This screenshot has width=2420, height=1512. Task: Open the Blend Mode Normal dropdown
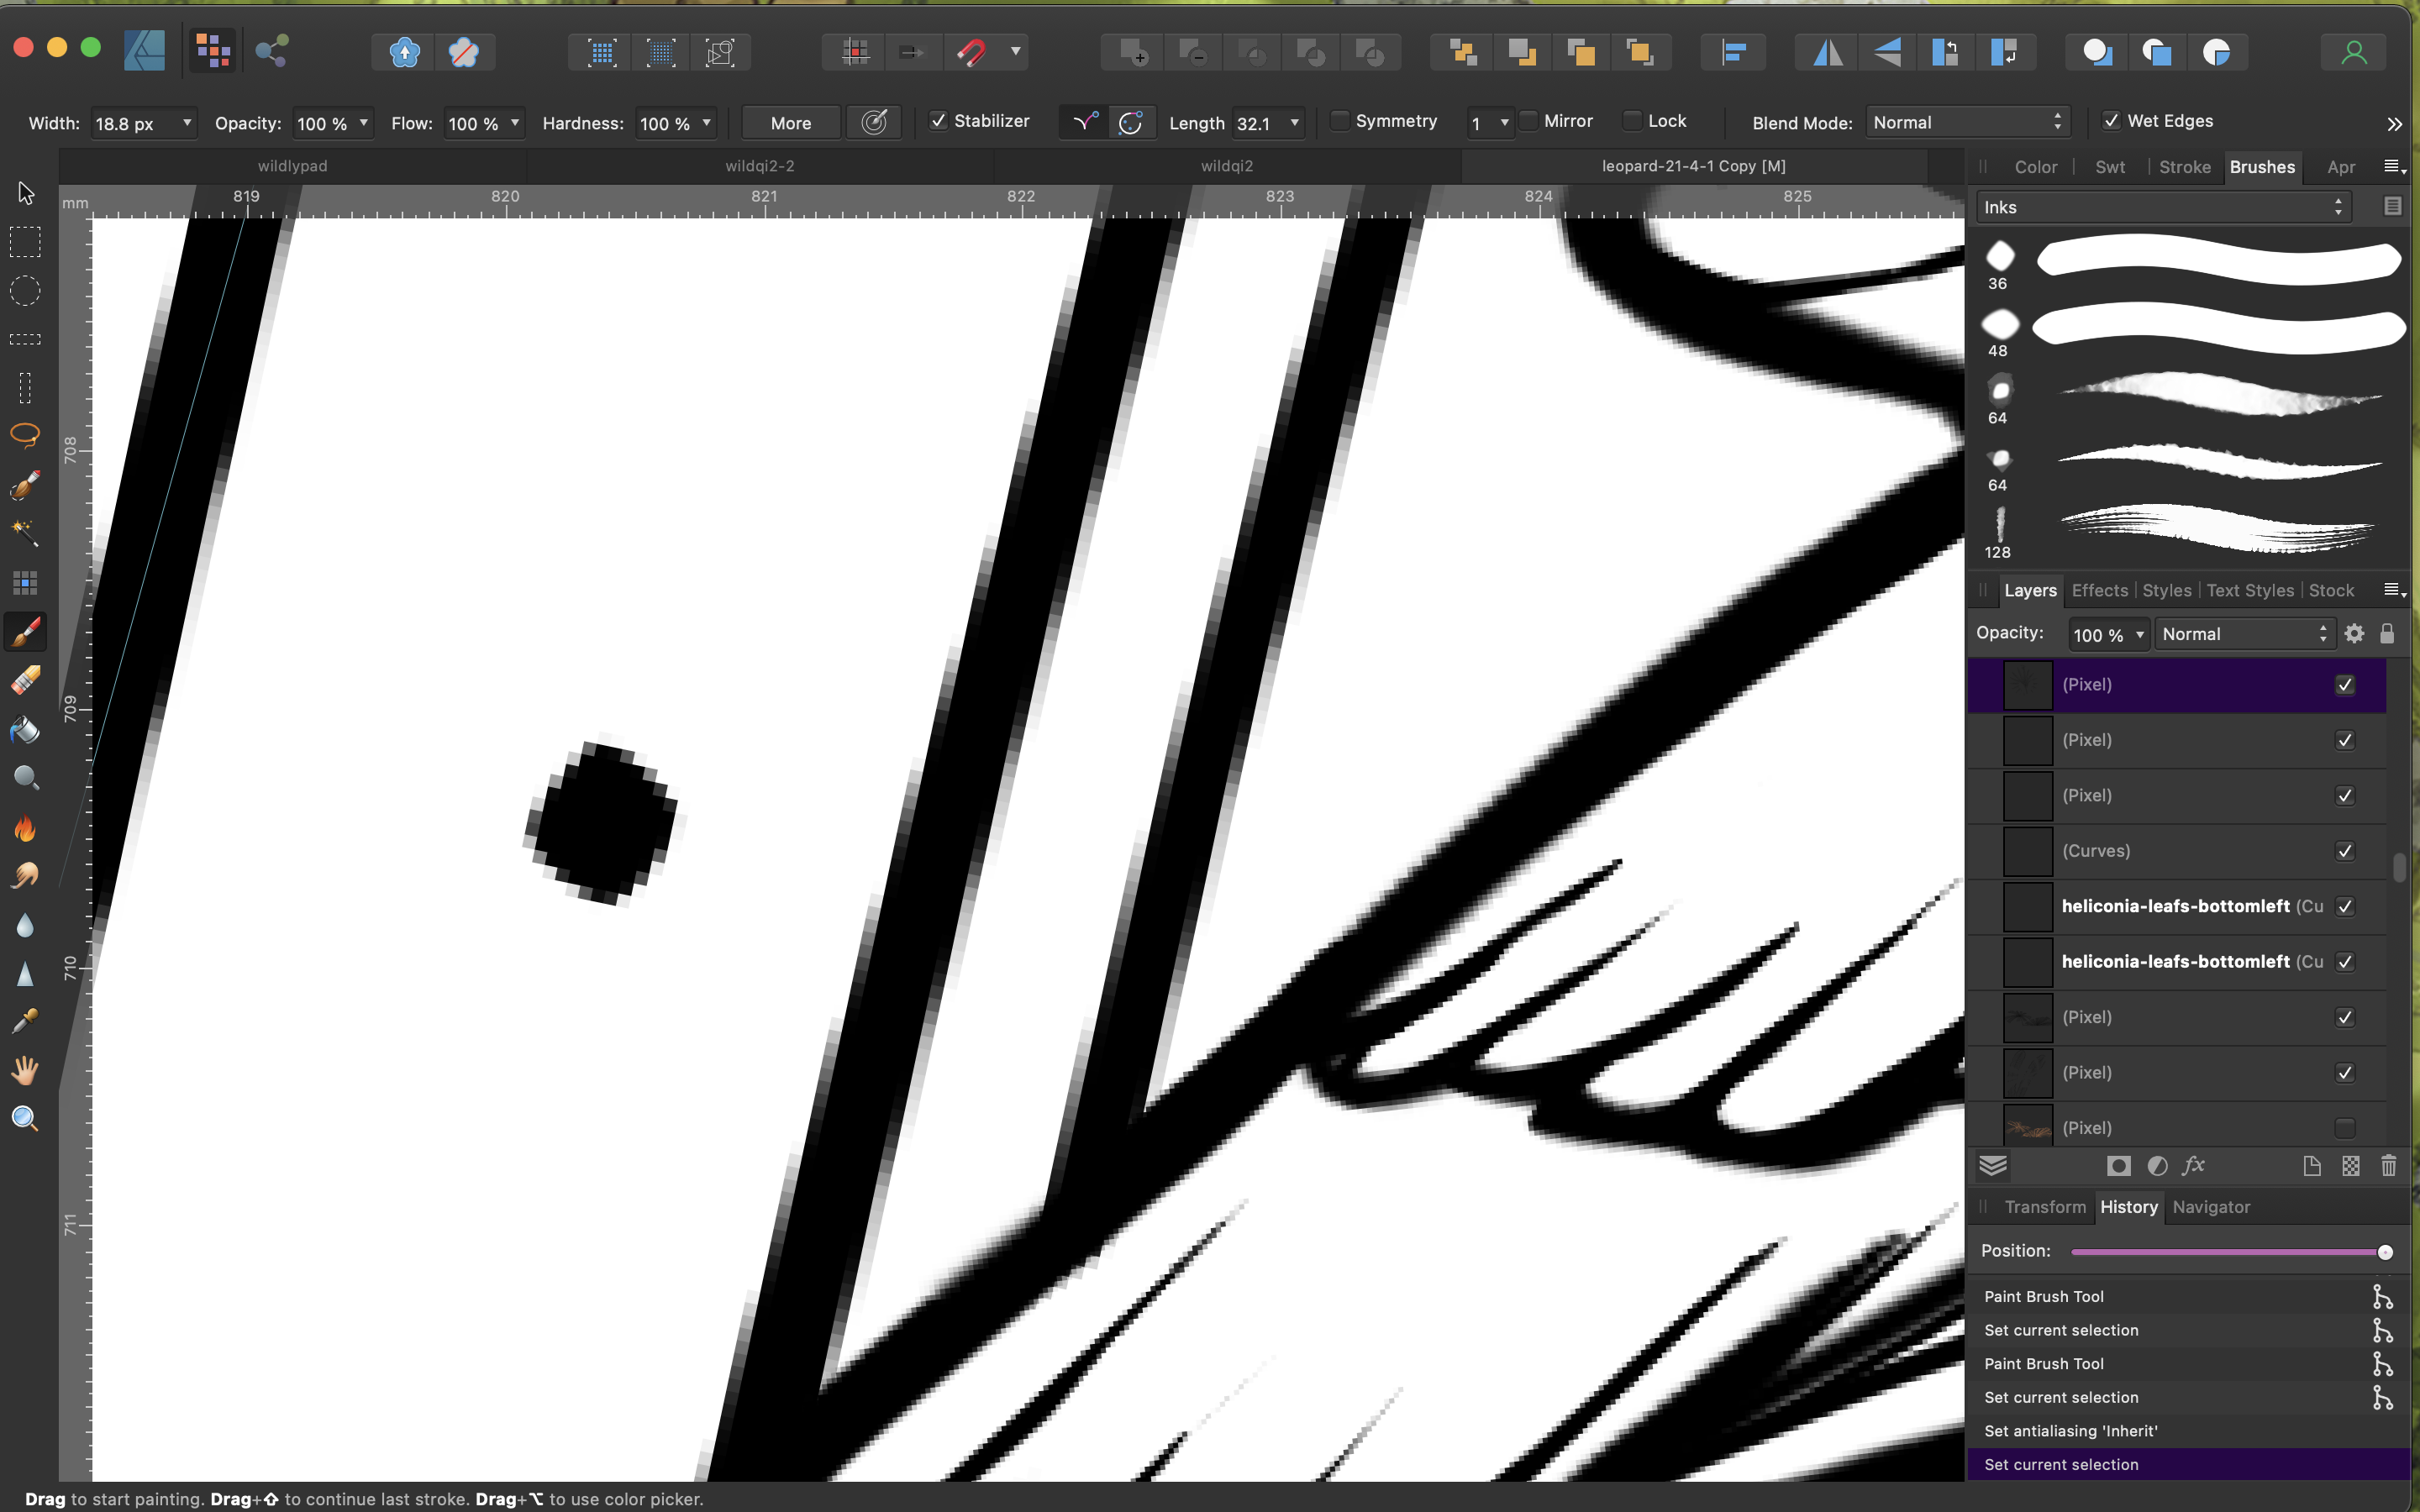(x=1967, y=122)
